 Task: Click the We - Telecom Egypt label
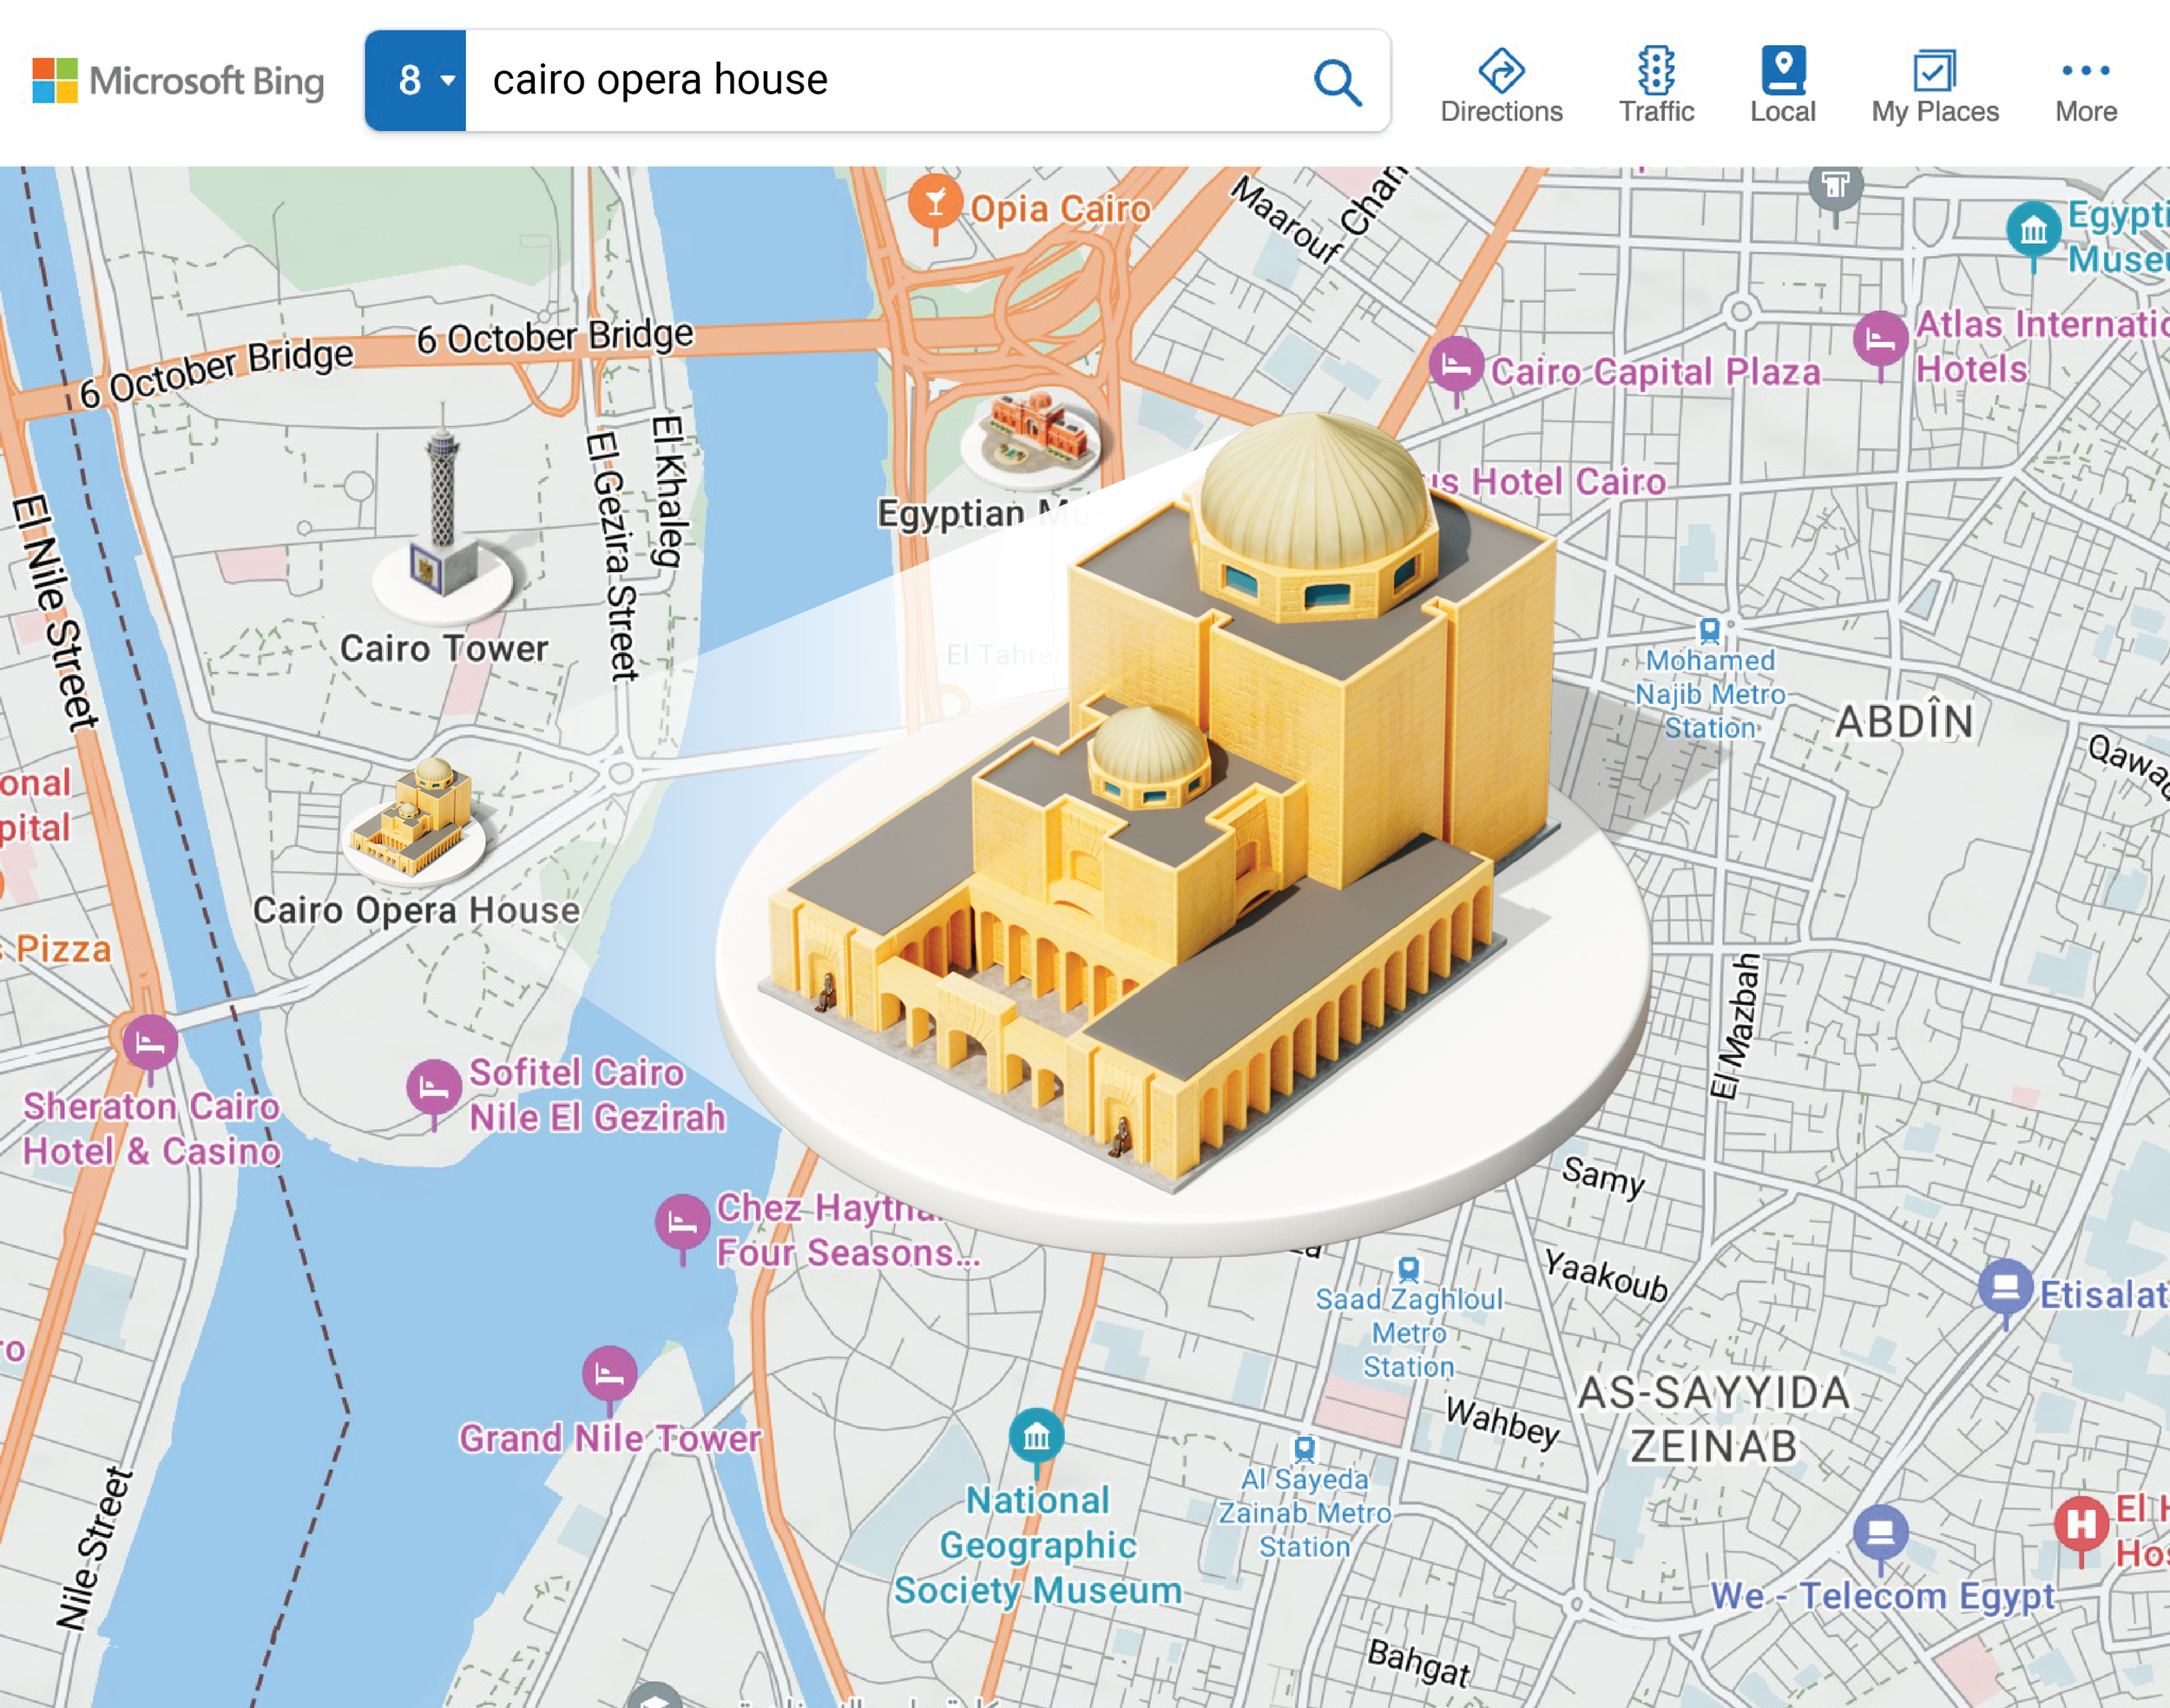click(x=1882, y=1596)
